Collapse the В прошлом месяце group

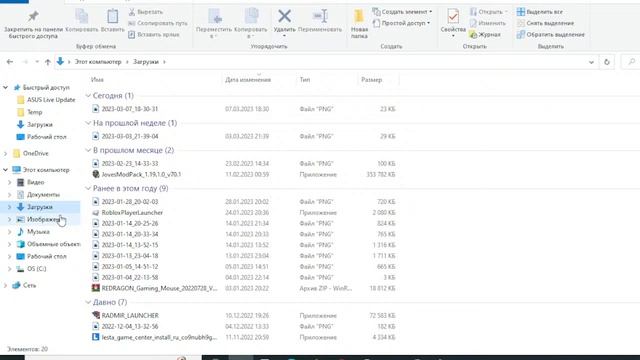(x=88, y=150)
